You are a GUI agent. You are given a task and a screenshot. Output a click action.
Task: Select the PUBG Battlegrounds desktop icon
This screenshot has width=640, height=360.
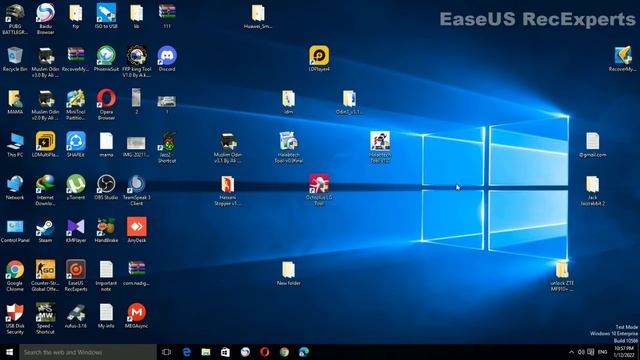(x=15, y=18)
